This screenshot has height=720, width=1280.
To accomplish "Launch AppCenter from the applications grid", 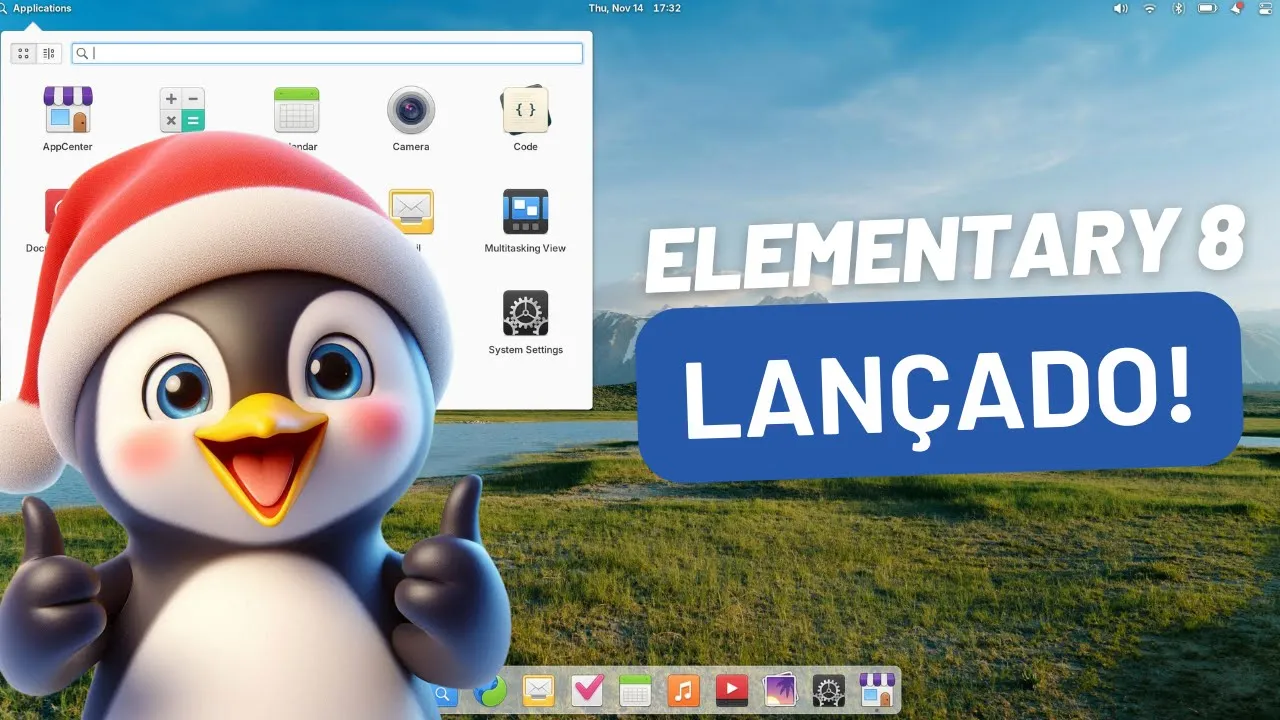I will click(68, 119).
